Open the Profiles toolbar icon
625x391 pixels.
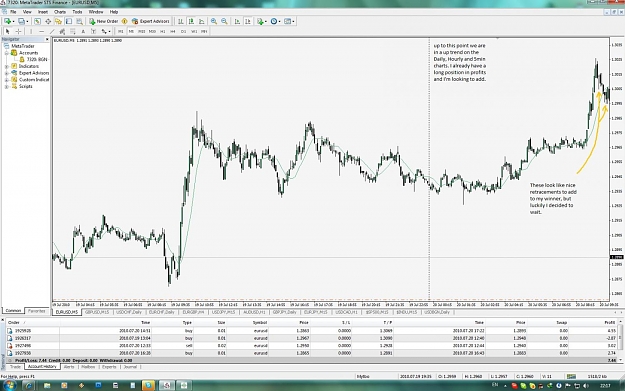click(x=21, y=21)
